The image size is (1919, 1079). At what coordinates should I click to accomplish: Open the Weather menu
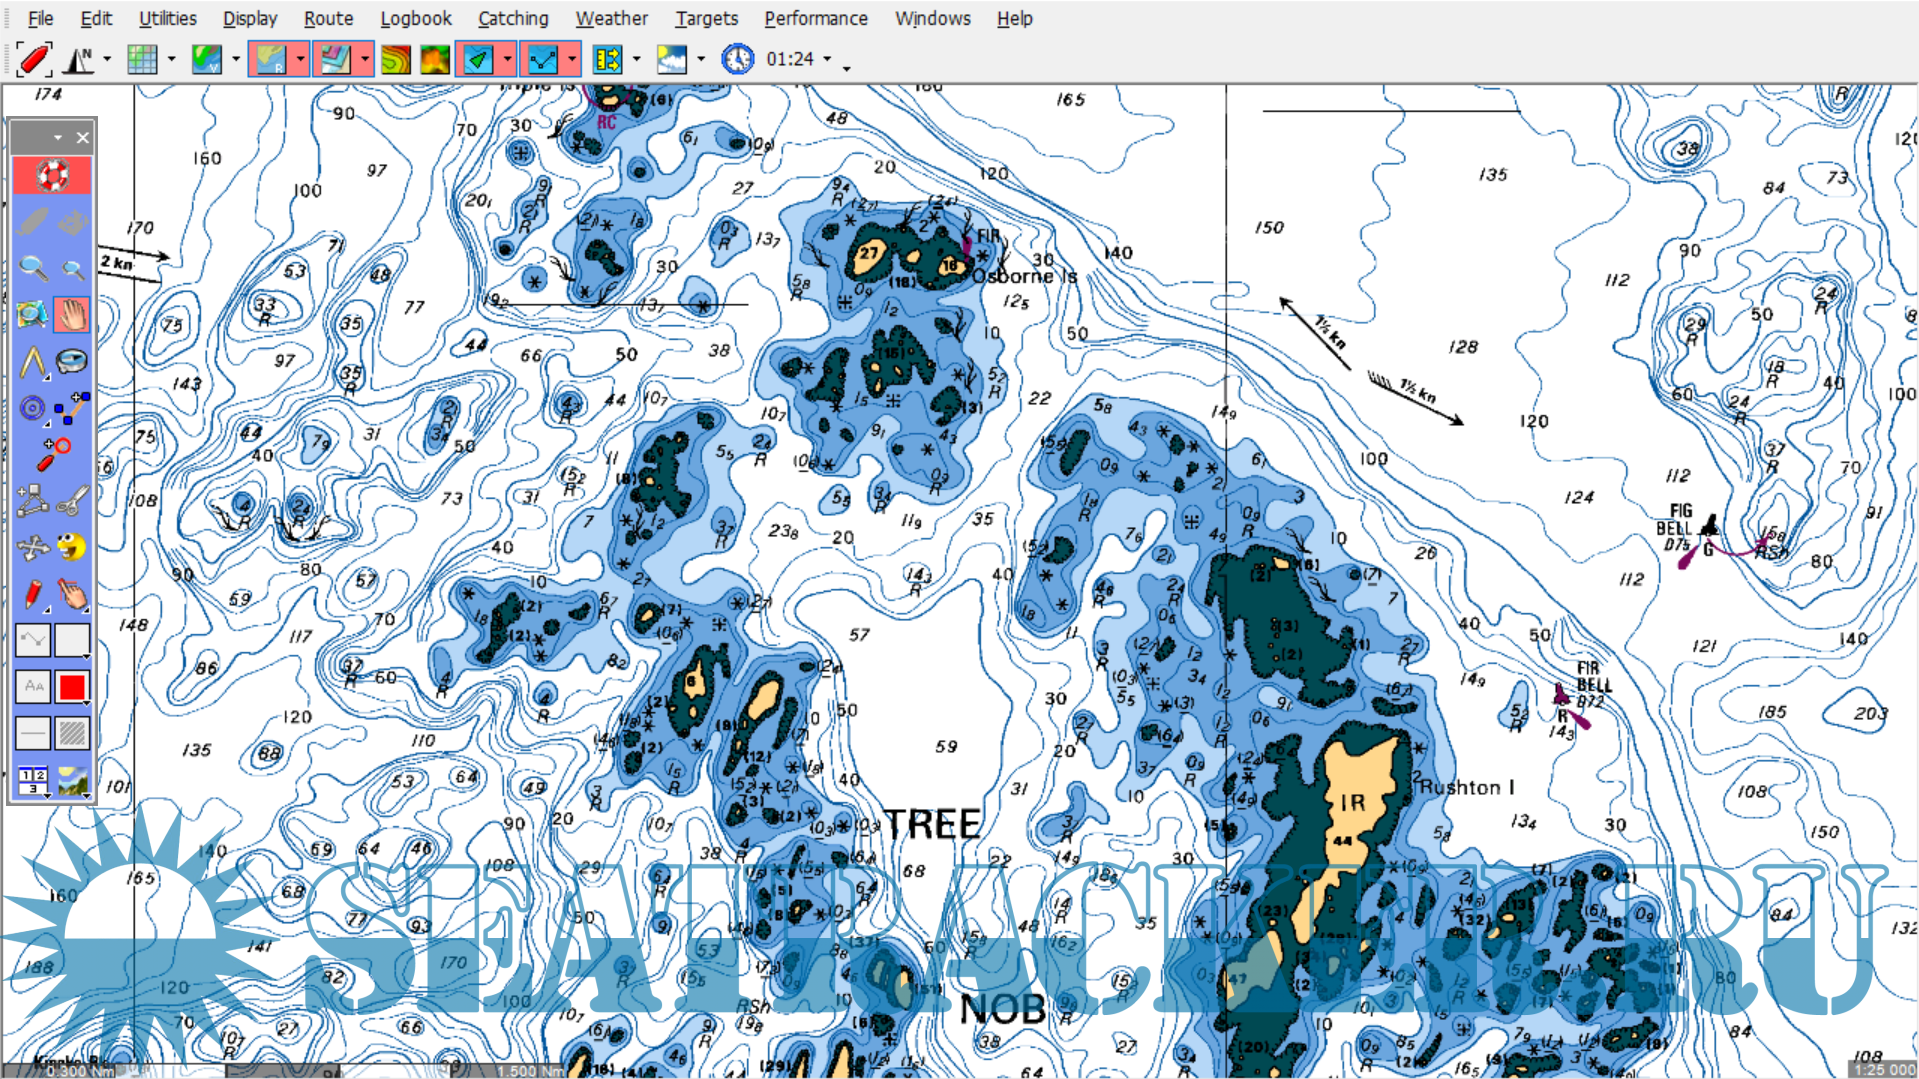pyautogui.click(x=611, y=18)
